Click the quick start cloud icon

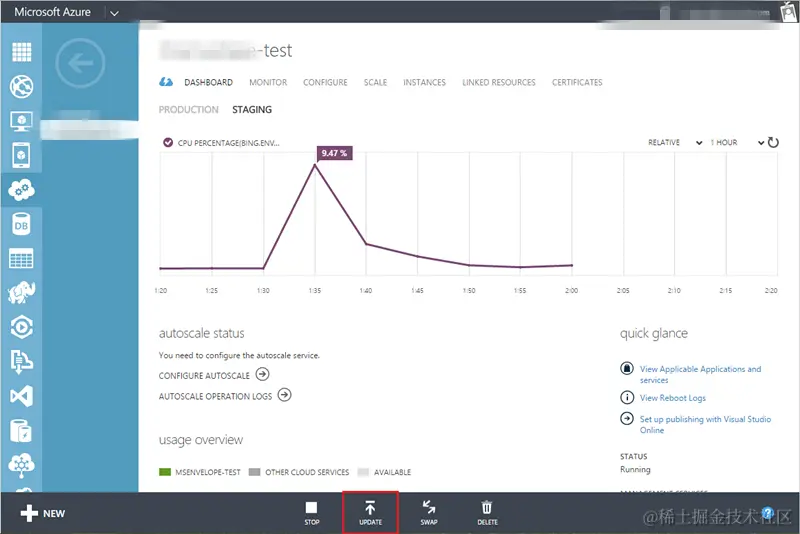(x=166, y=82)
